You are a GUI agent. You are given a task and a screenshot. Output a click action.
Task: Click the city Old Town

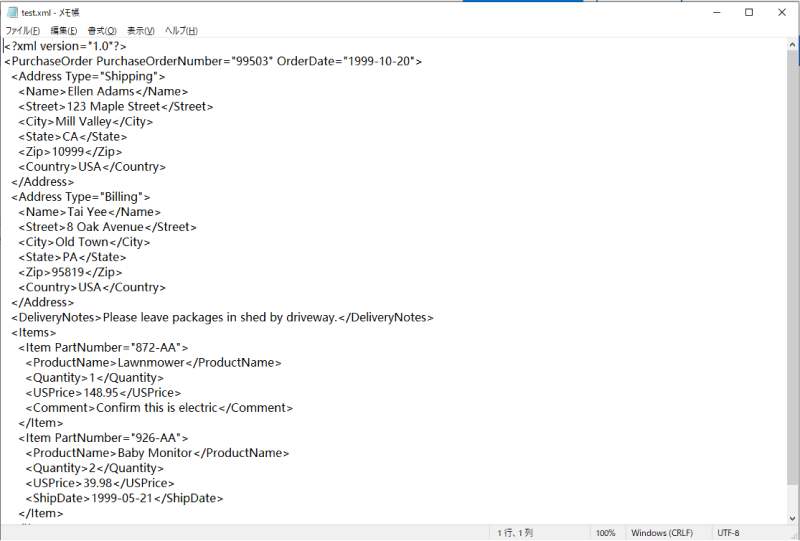[x=82, y=242]
